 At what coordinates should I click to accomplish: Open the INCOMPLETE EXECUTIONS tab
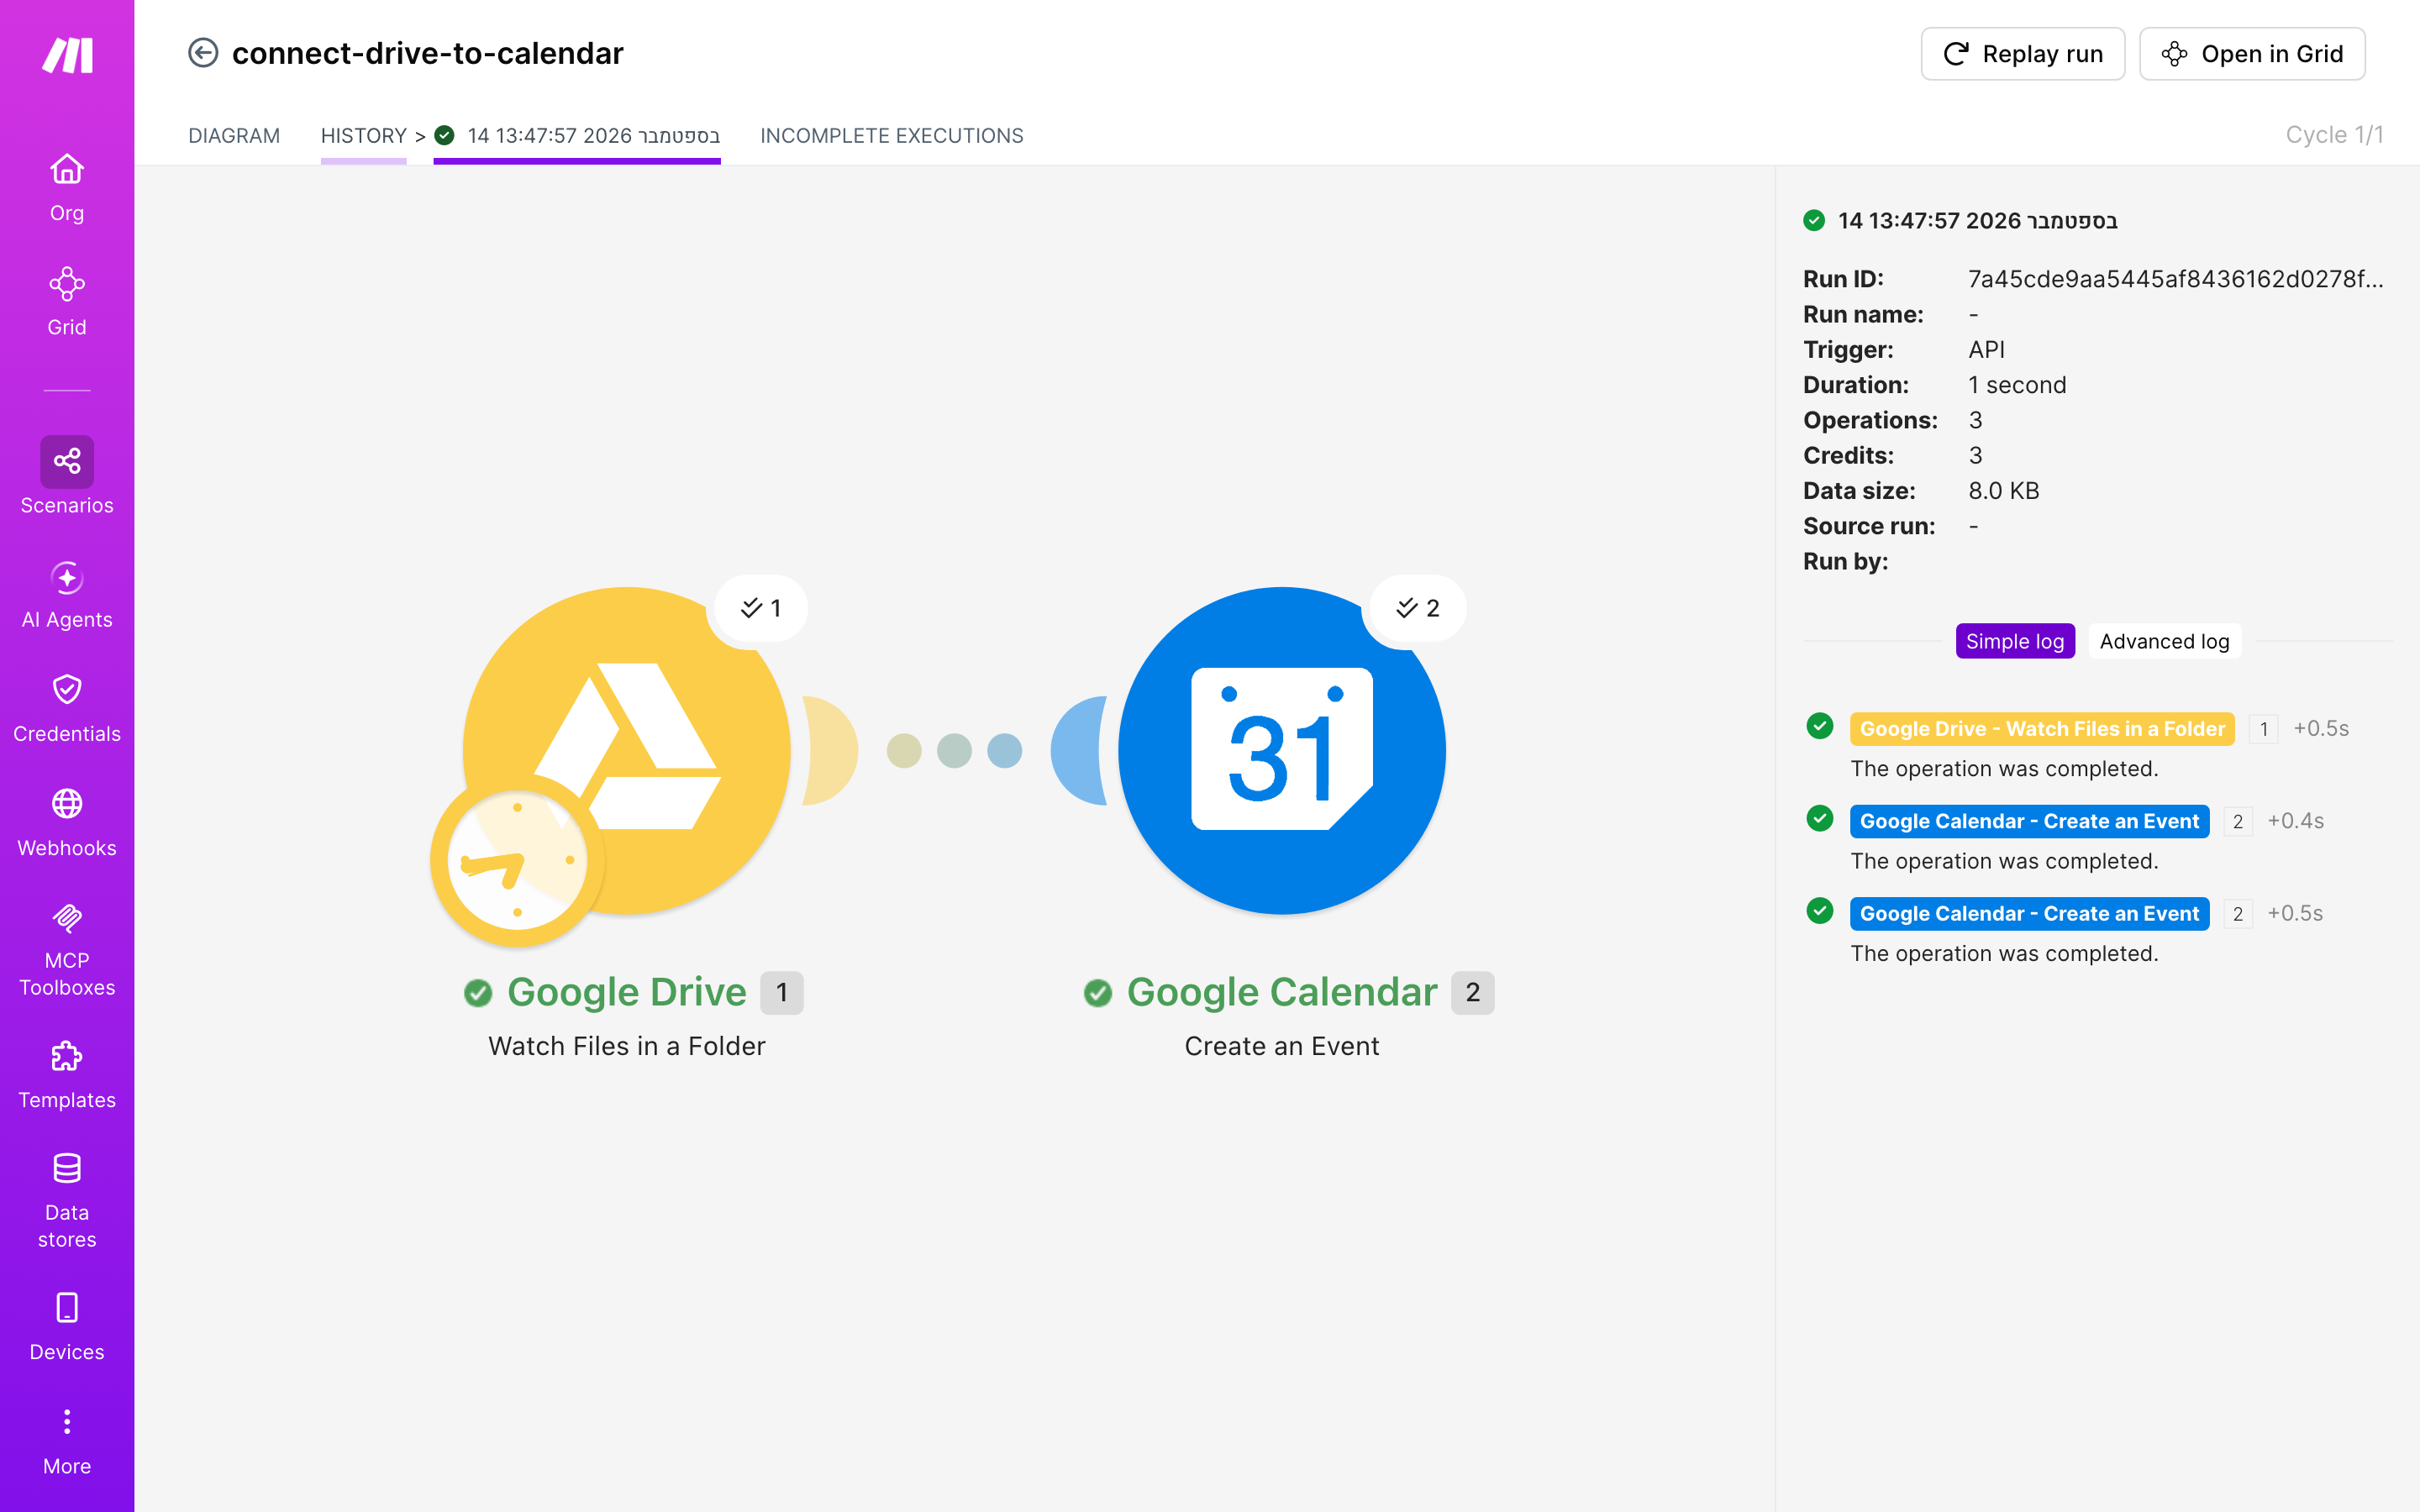(x=892, y=135)
